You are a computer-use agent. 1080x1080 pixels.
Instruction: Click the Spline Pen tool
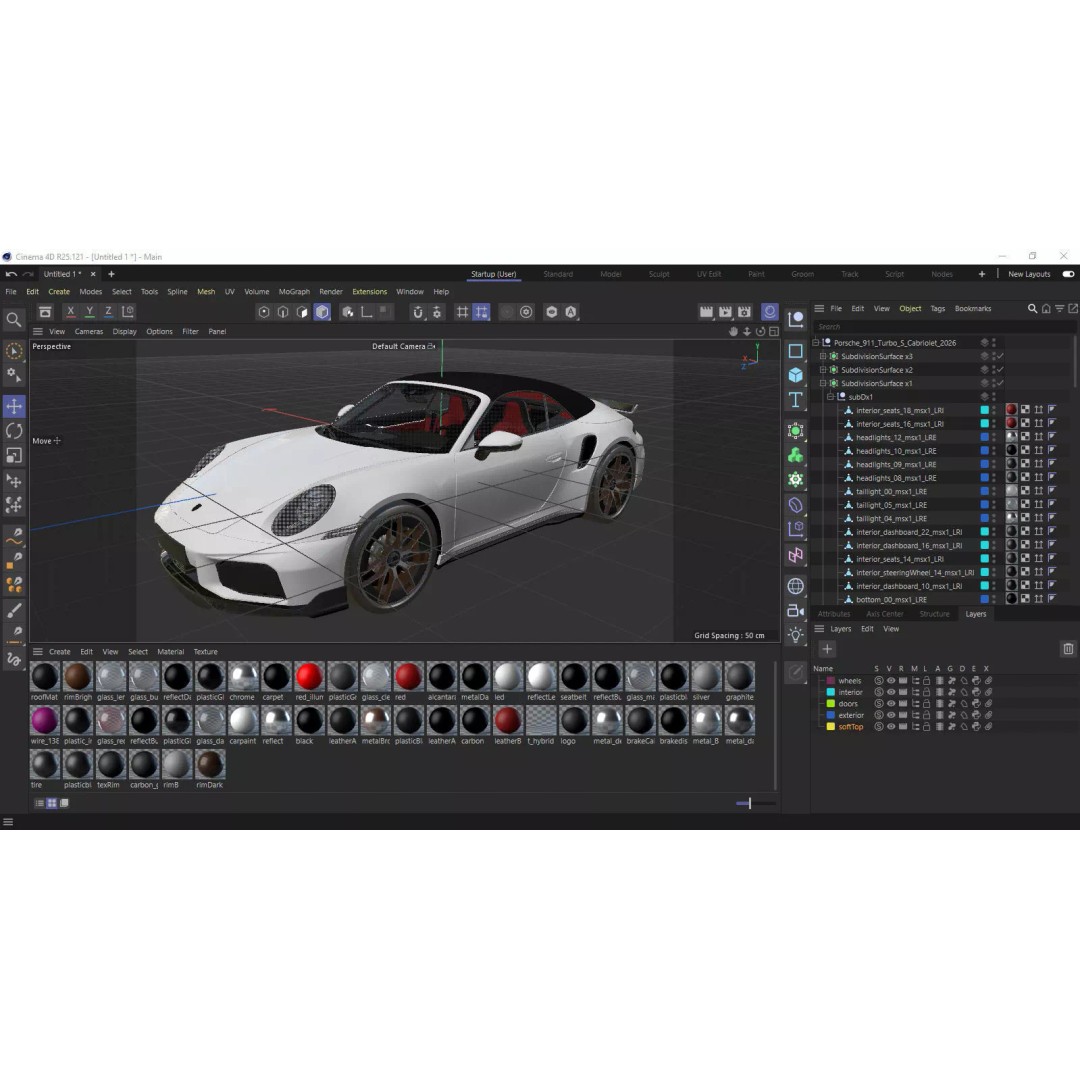pyautogui.click(x=14, y=537)
